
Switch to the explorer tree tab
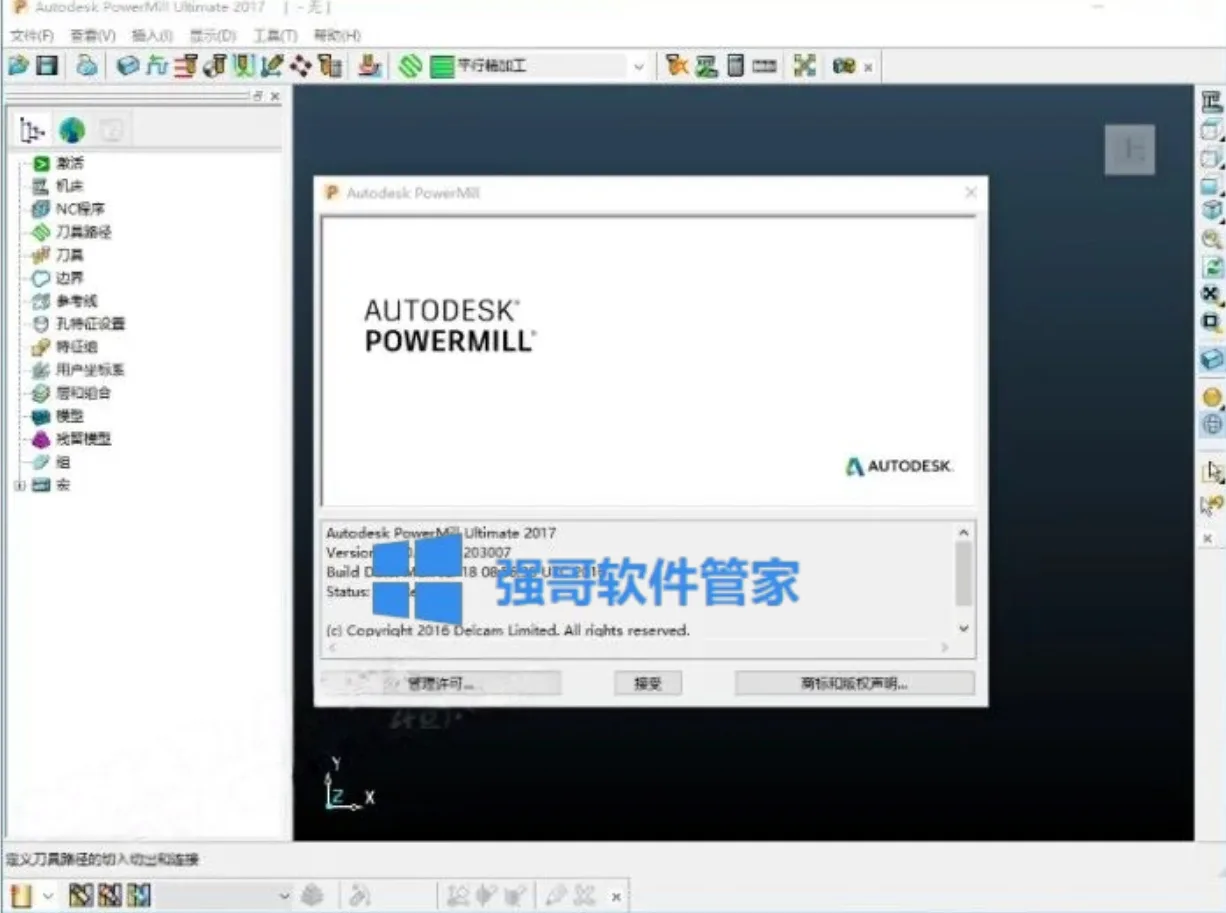coord(32,129)
